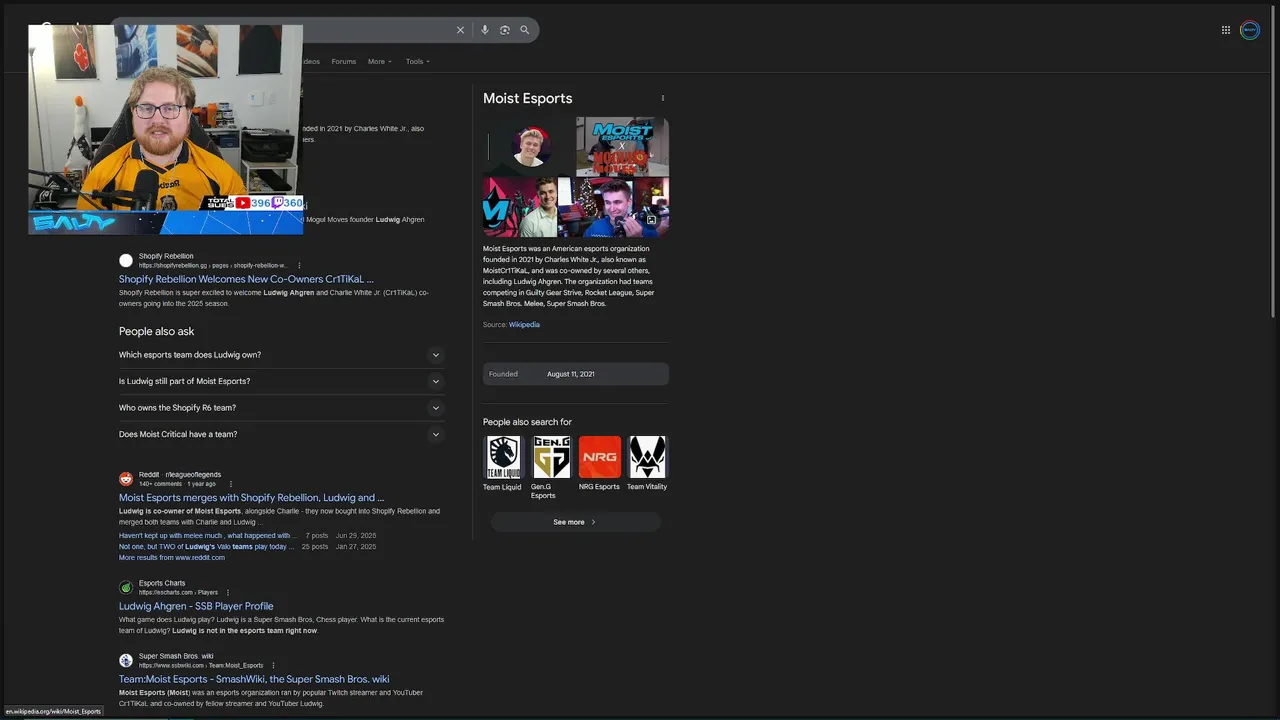The image size is (1280, 720).
Task: Click 'More results from www.reddit.com'
Action: 172,558
